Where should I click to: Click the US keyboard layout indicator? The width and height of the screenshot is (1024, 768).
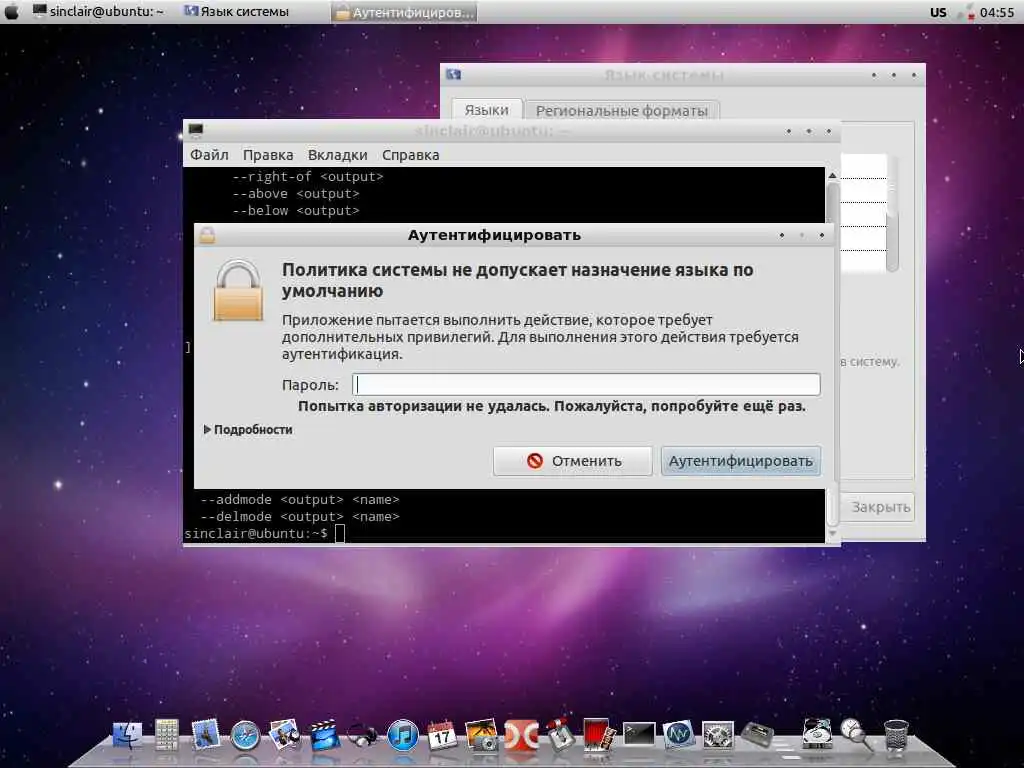(938, 12)
